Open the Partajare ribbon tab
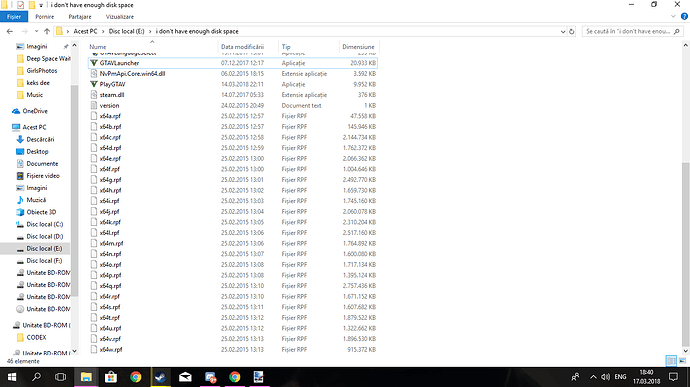This screenshot has width=690, height=387. pyautogui.click(x=80, y=17)
